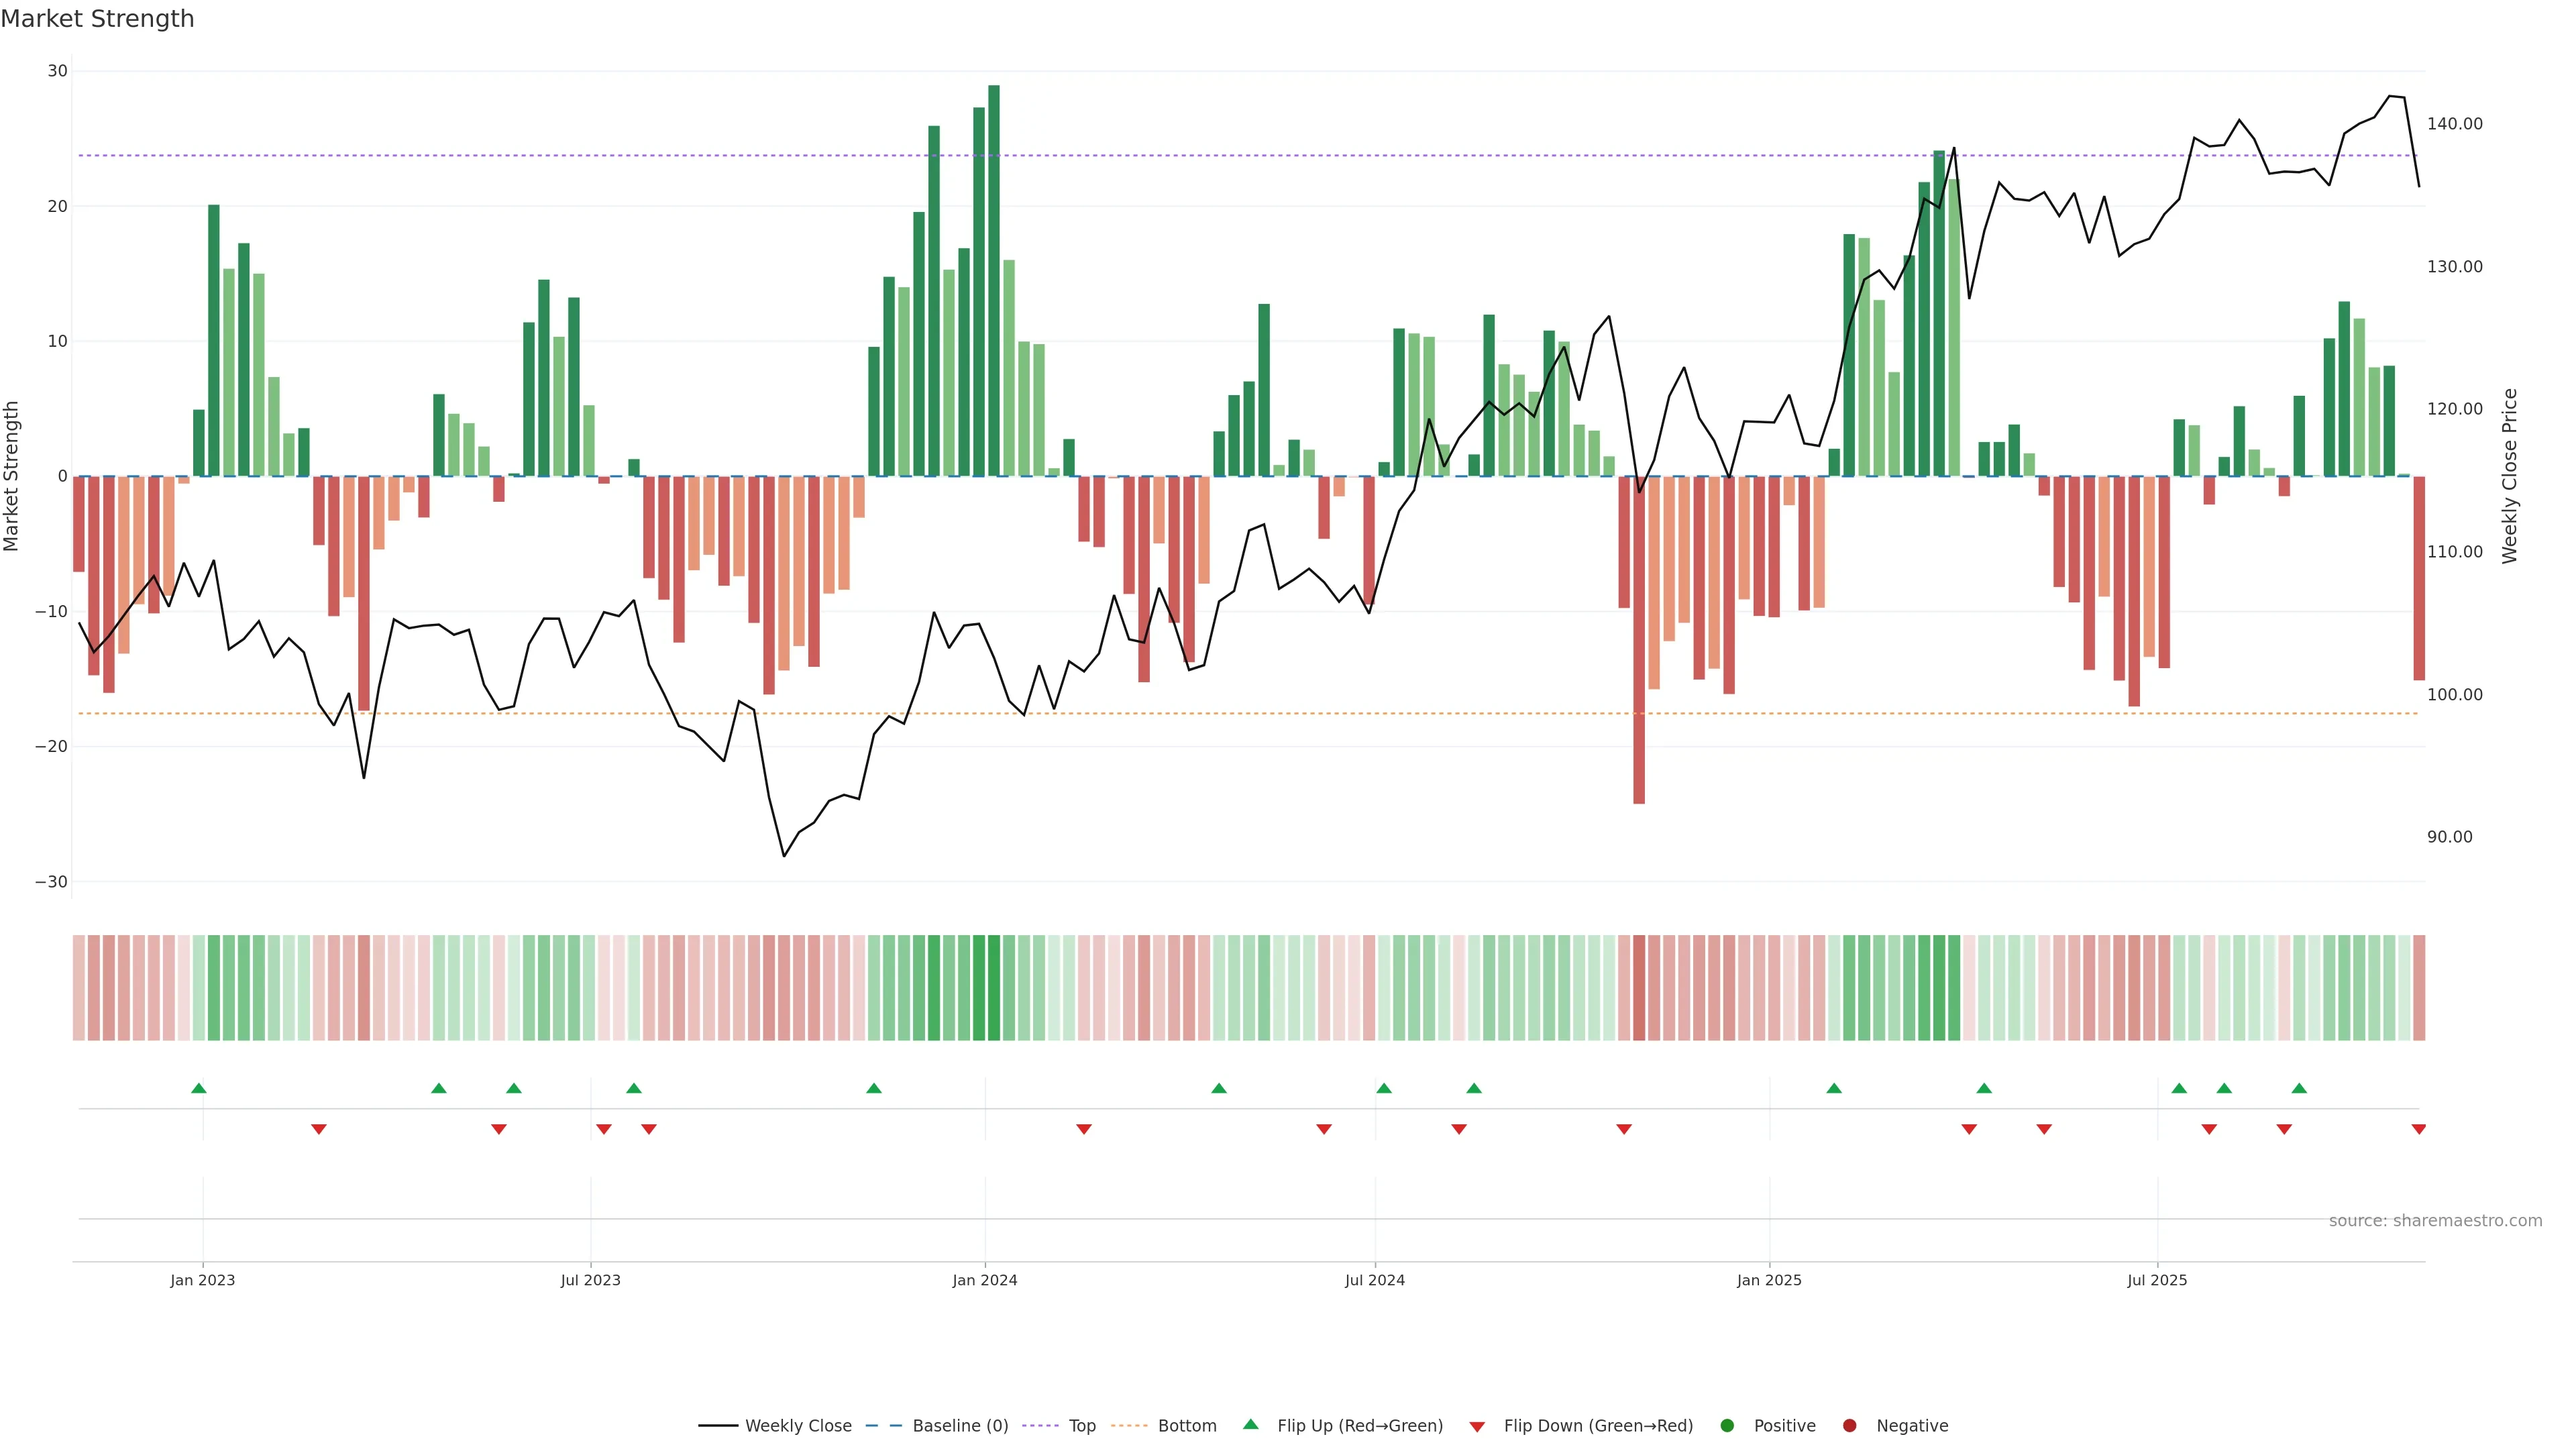Click Flip Down red triangle legend icon
This screenshot has height=1449, width=2576.
point(1477,1426)
